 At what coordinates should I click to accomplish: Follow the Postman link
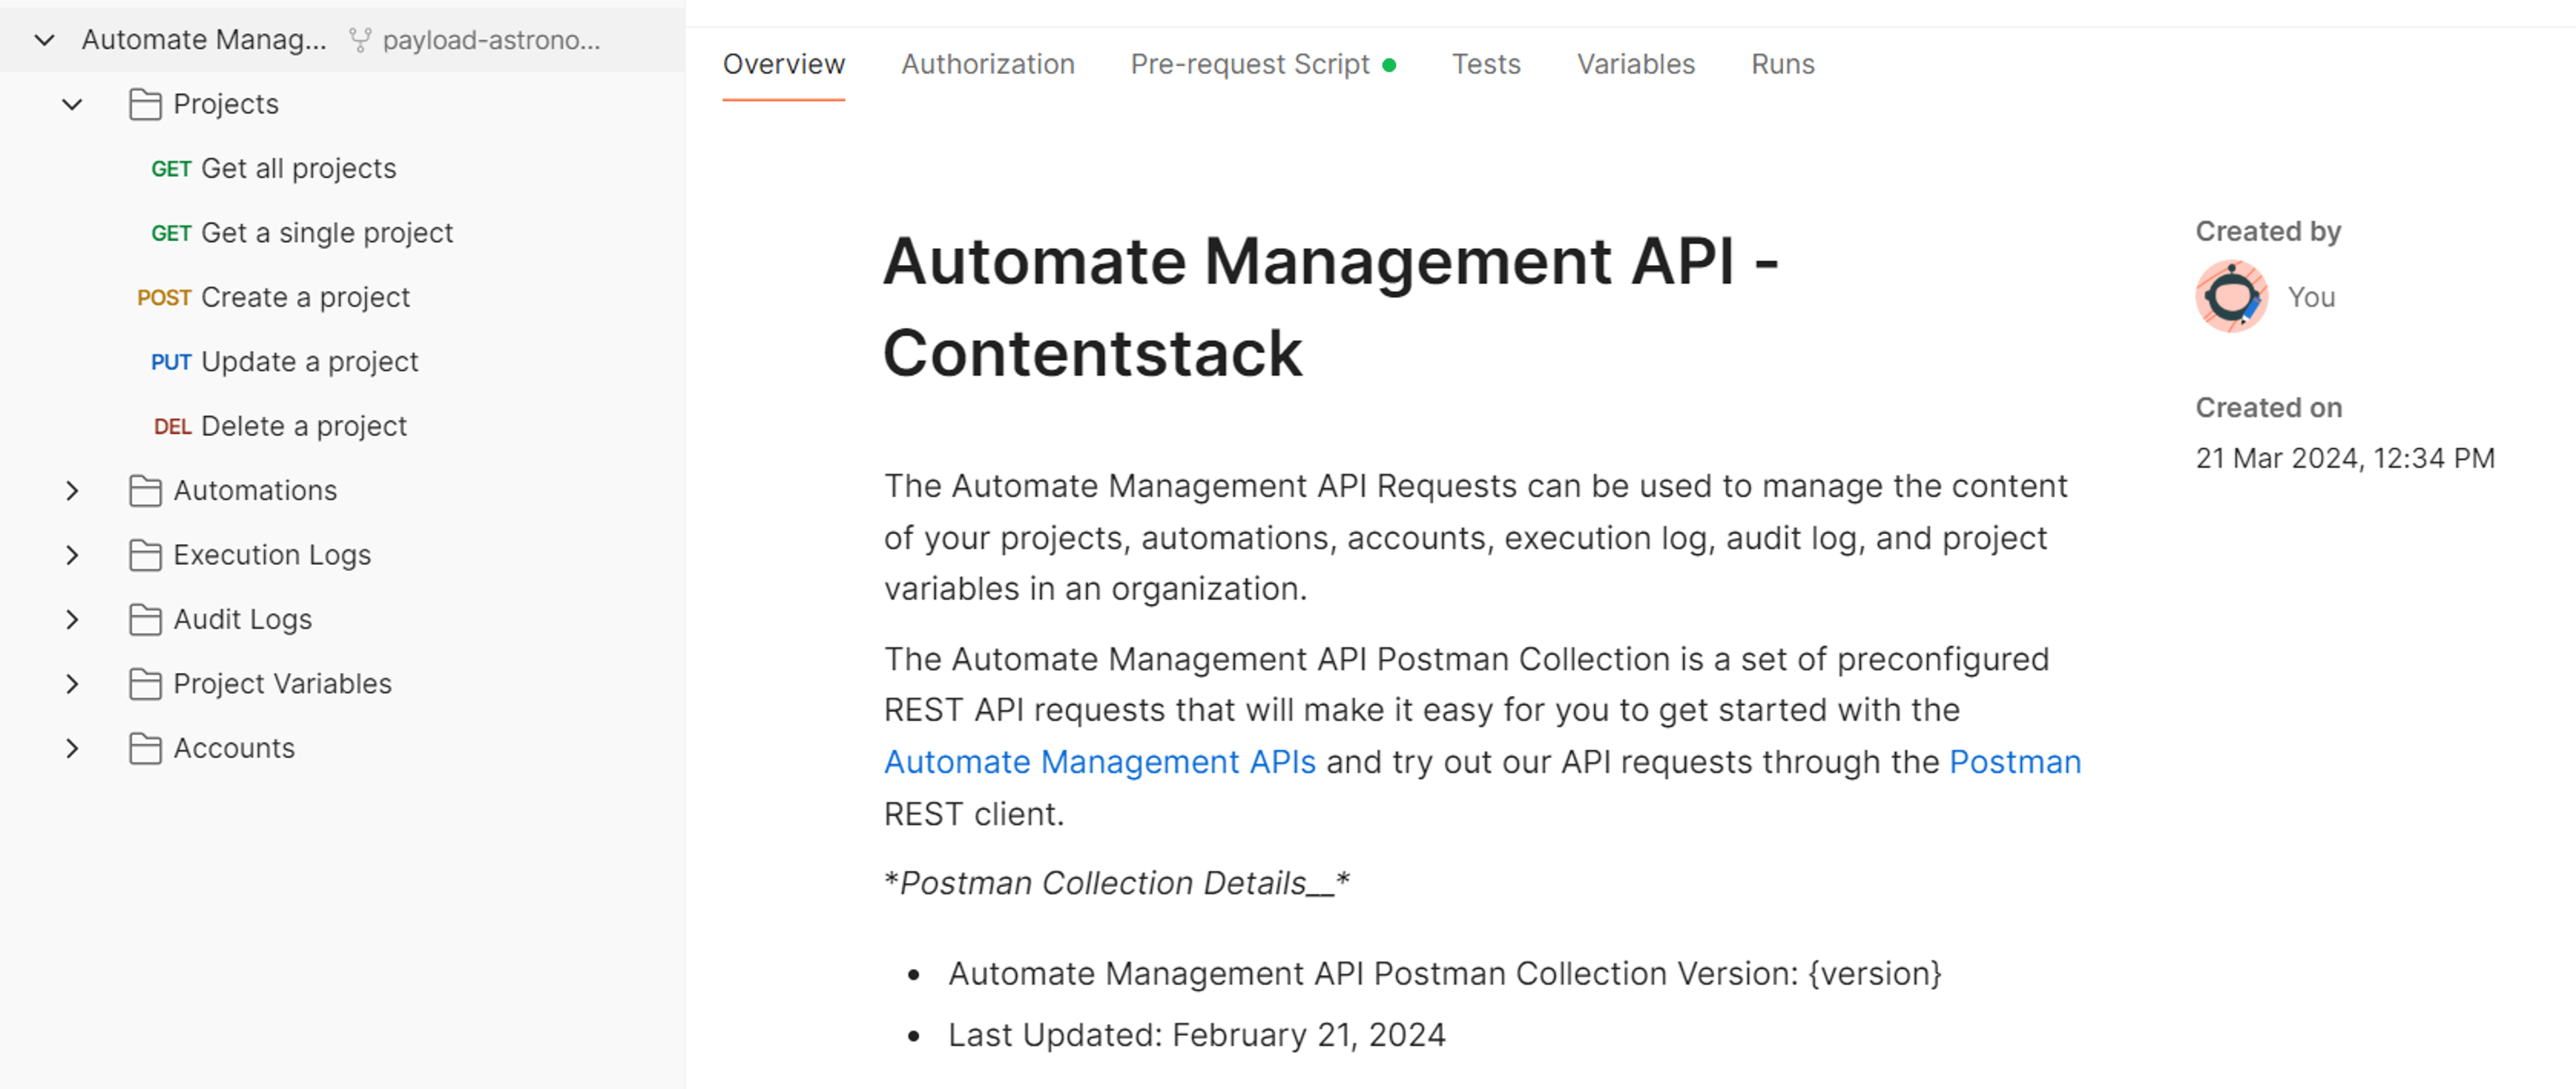(x=2015, y=763)
